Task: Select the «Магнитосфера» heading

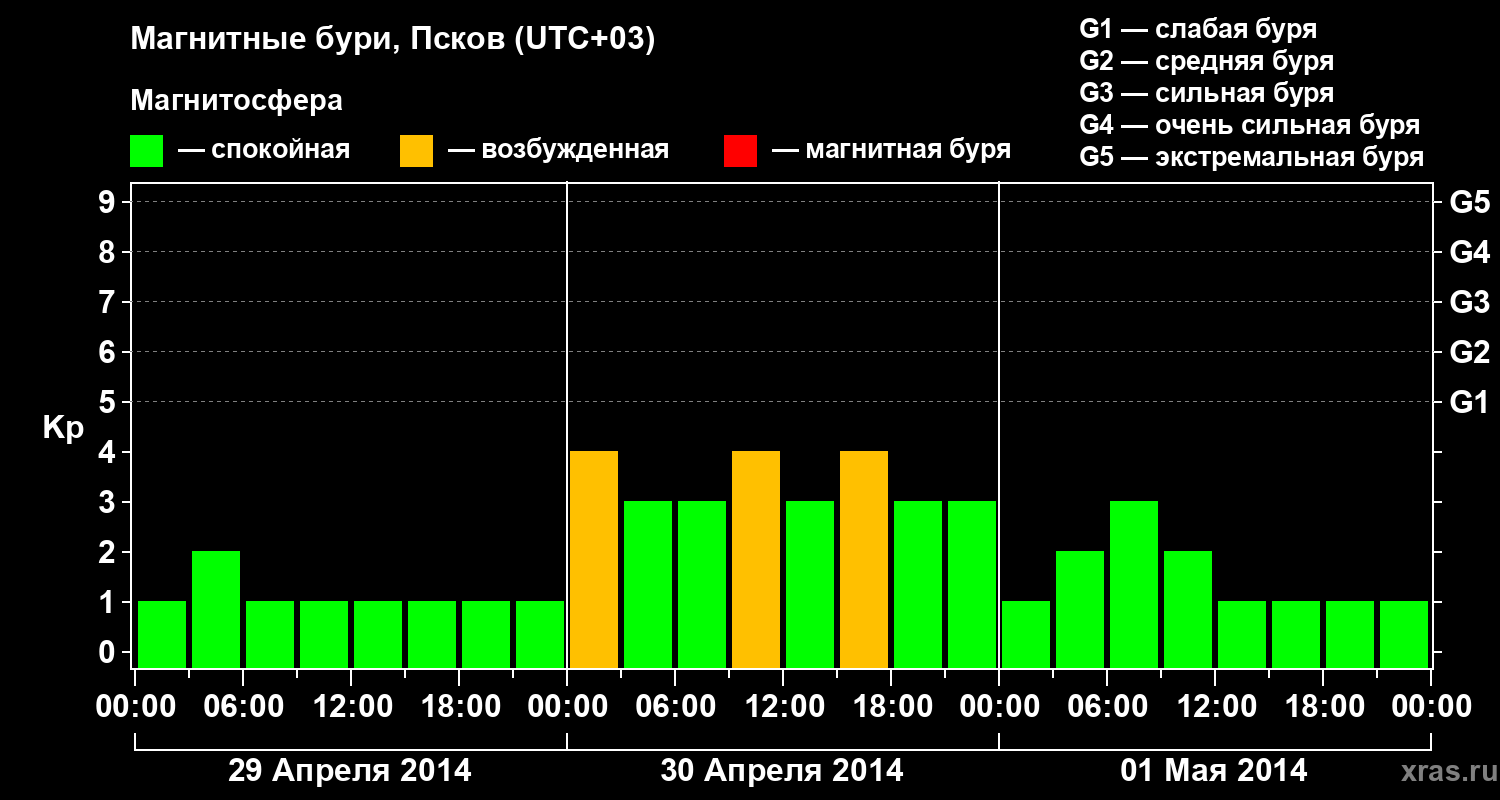Action: coord(236,101)
